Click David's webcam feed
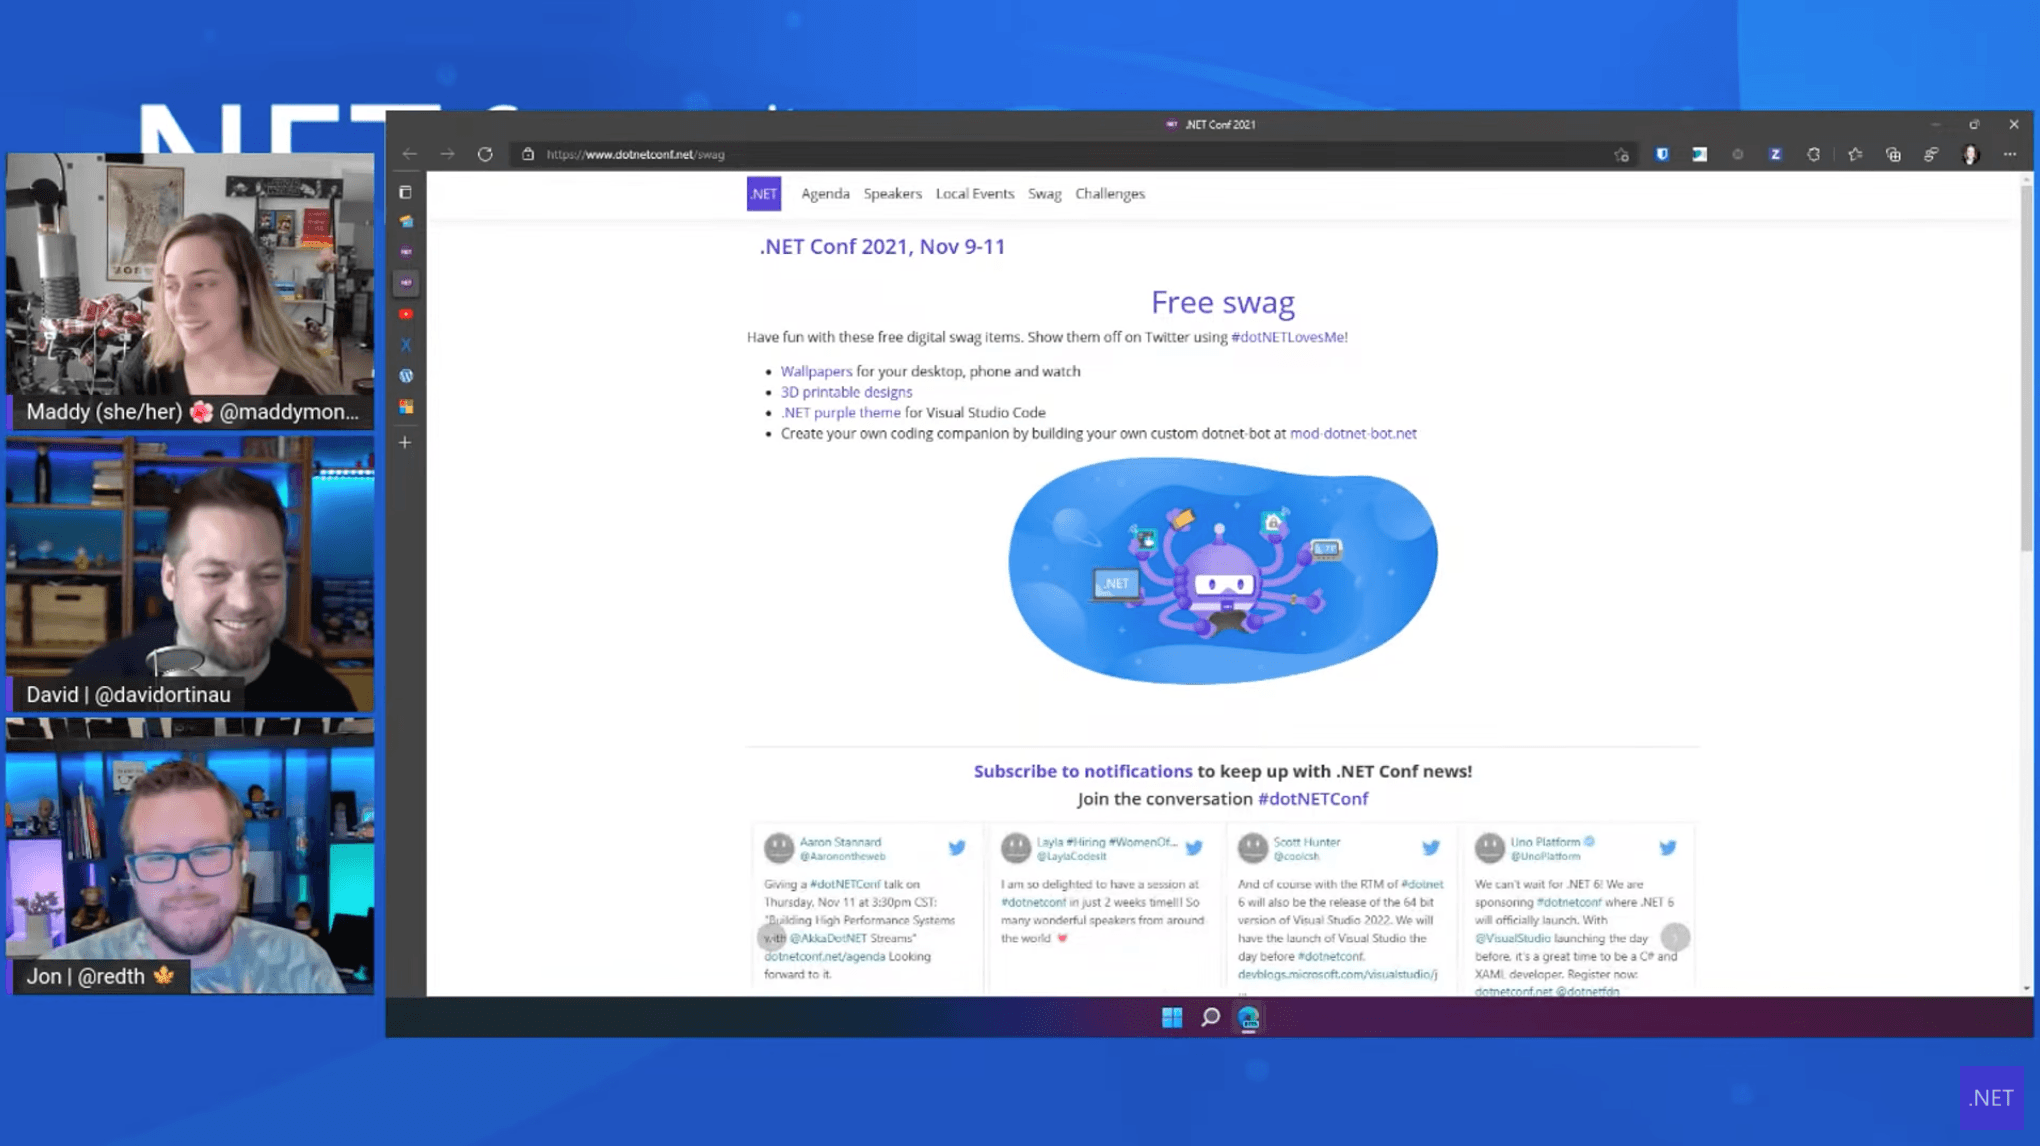Viewport: 2040px width, 1146px height. tap(190, 574)
